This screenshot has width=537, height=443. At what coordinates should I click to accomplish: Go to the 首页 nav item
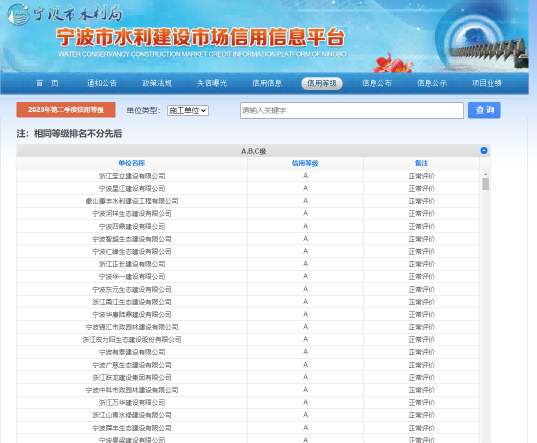(47, 83)
